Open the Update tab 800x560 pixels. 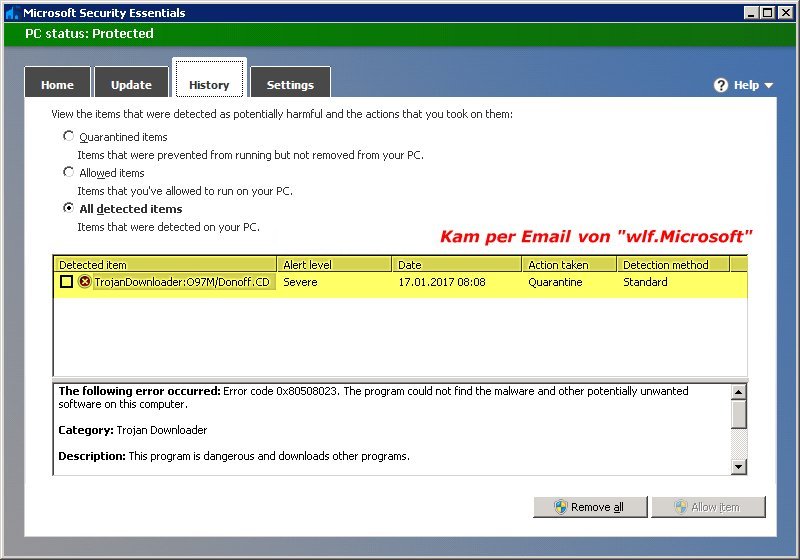point(131,82)
